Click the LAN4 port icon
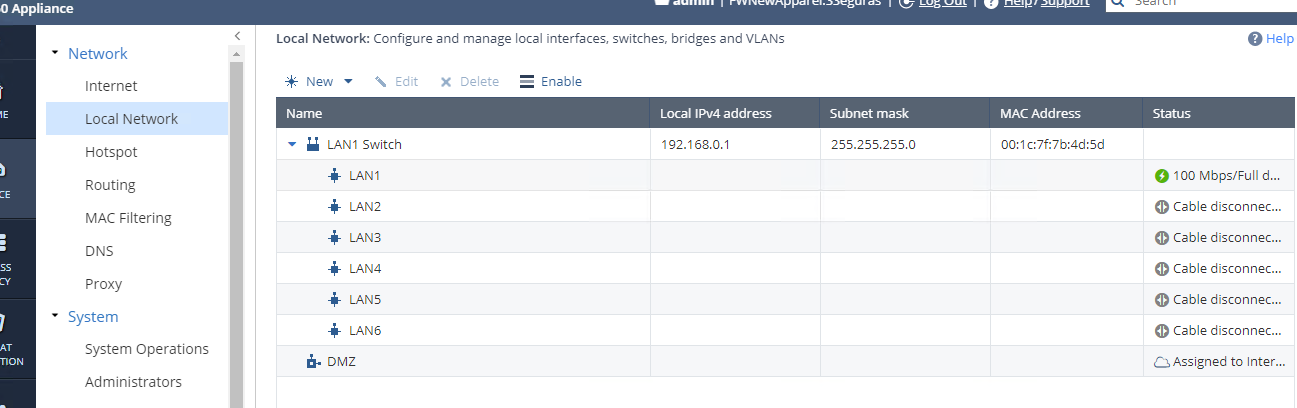This screenshot has height=408, width=1297. pos(334,269)
